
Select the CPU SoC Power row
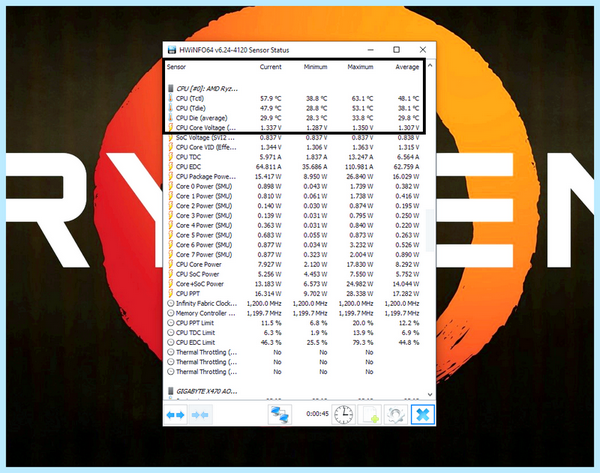(294, 274)
